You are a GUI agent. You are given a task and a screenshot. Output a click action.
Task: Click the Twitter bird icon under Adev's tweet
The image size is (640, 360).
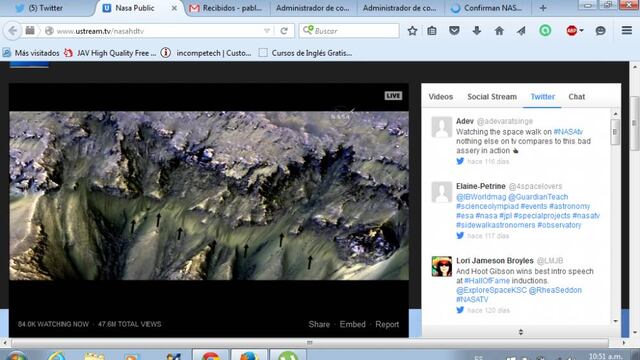point(460,161)
